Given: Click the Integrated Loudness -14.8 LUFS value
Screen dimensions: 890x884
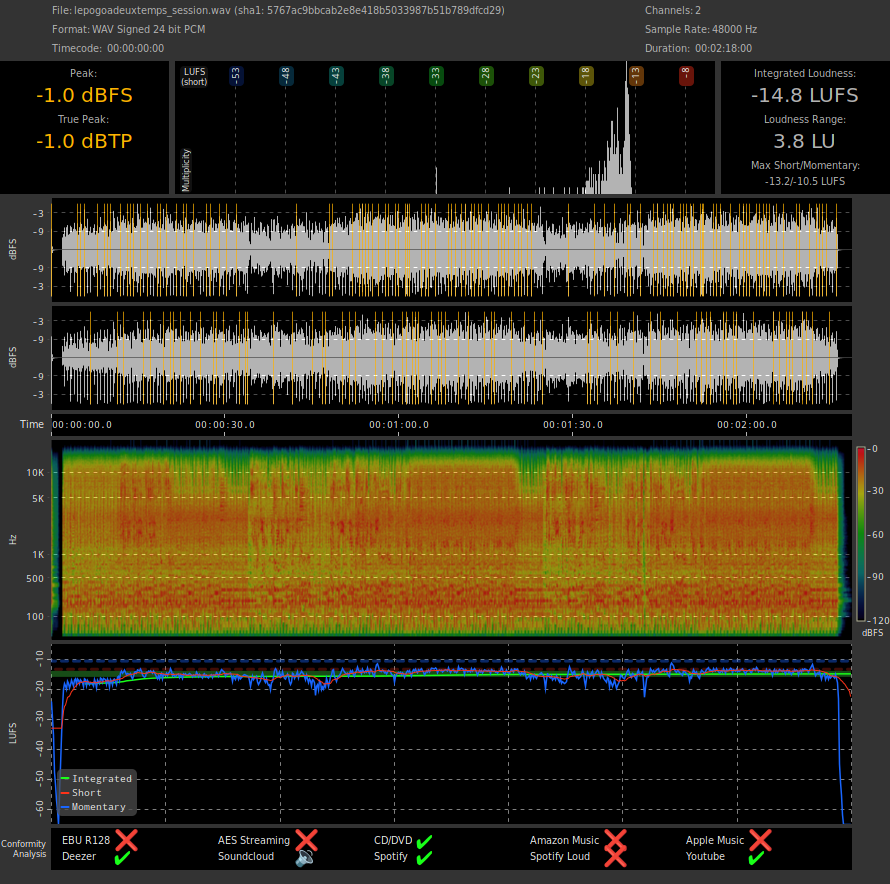Looking at the screenshot, I should (805, 95).
